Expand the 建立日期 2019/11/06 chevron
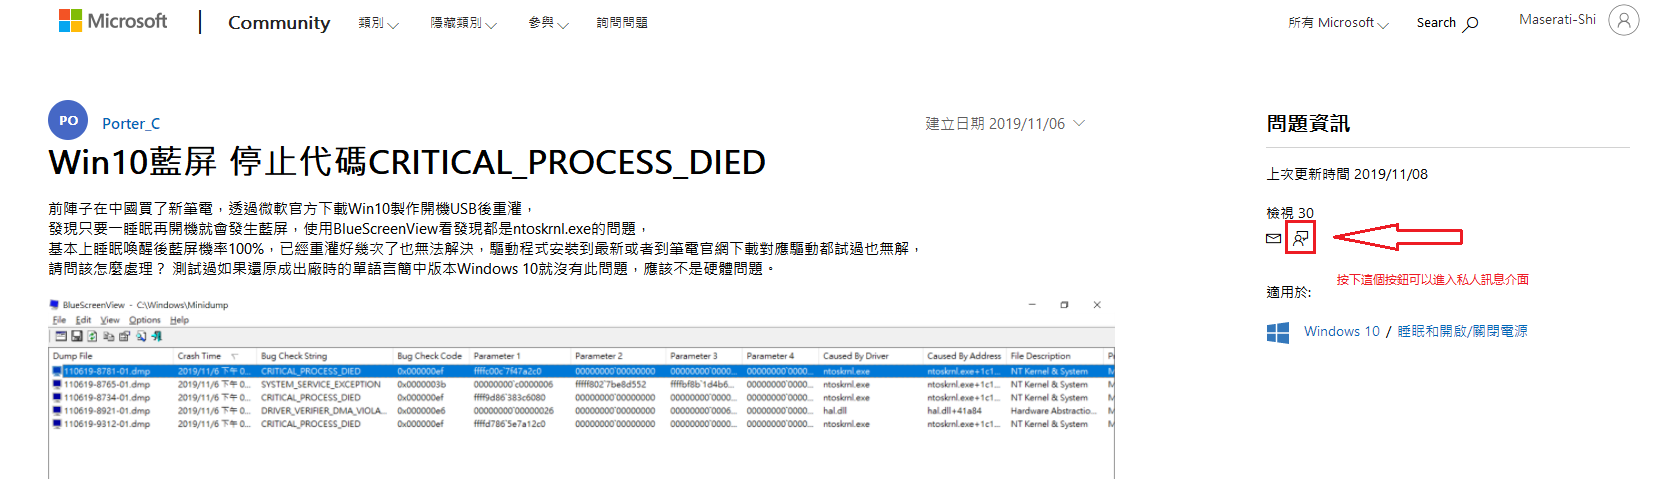This screenshot has width=1675, height=479. pyautogui.click(x=1079, y=123)
